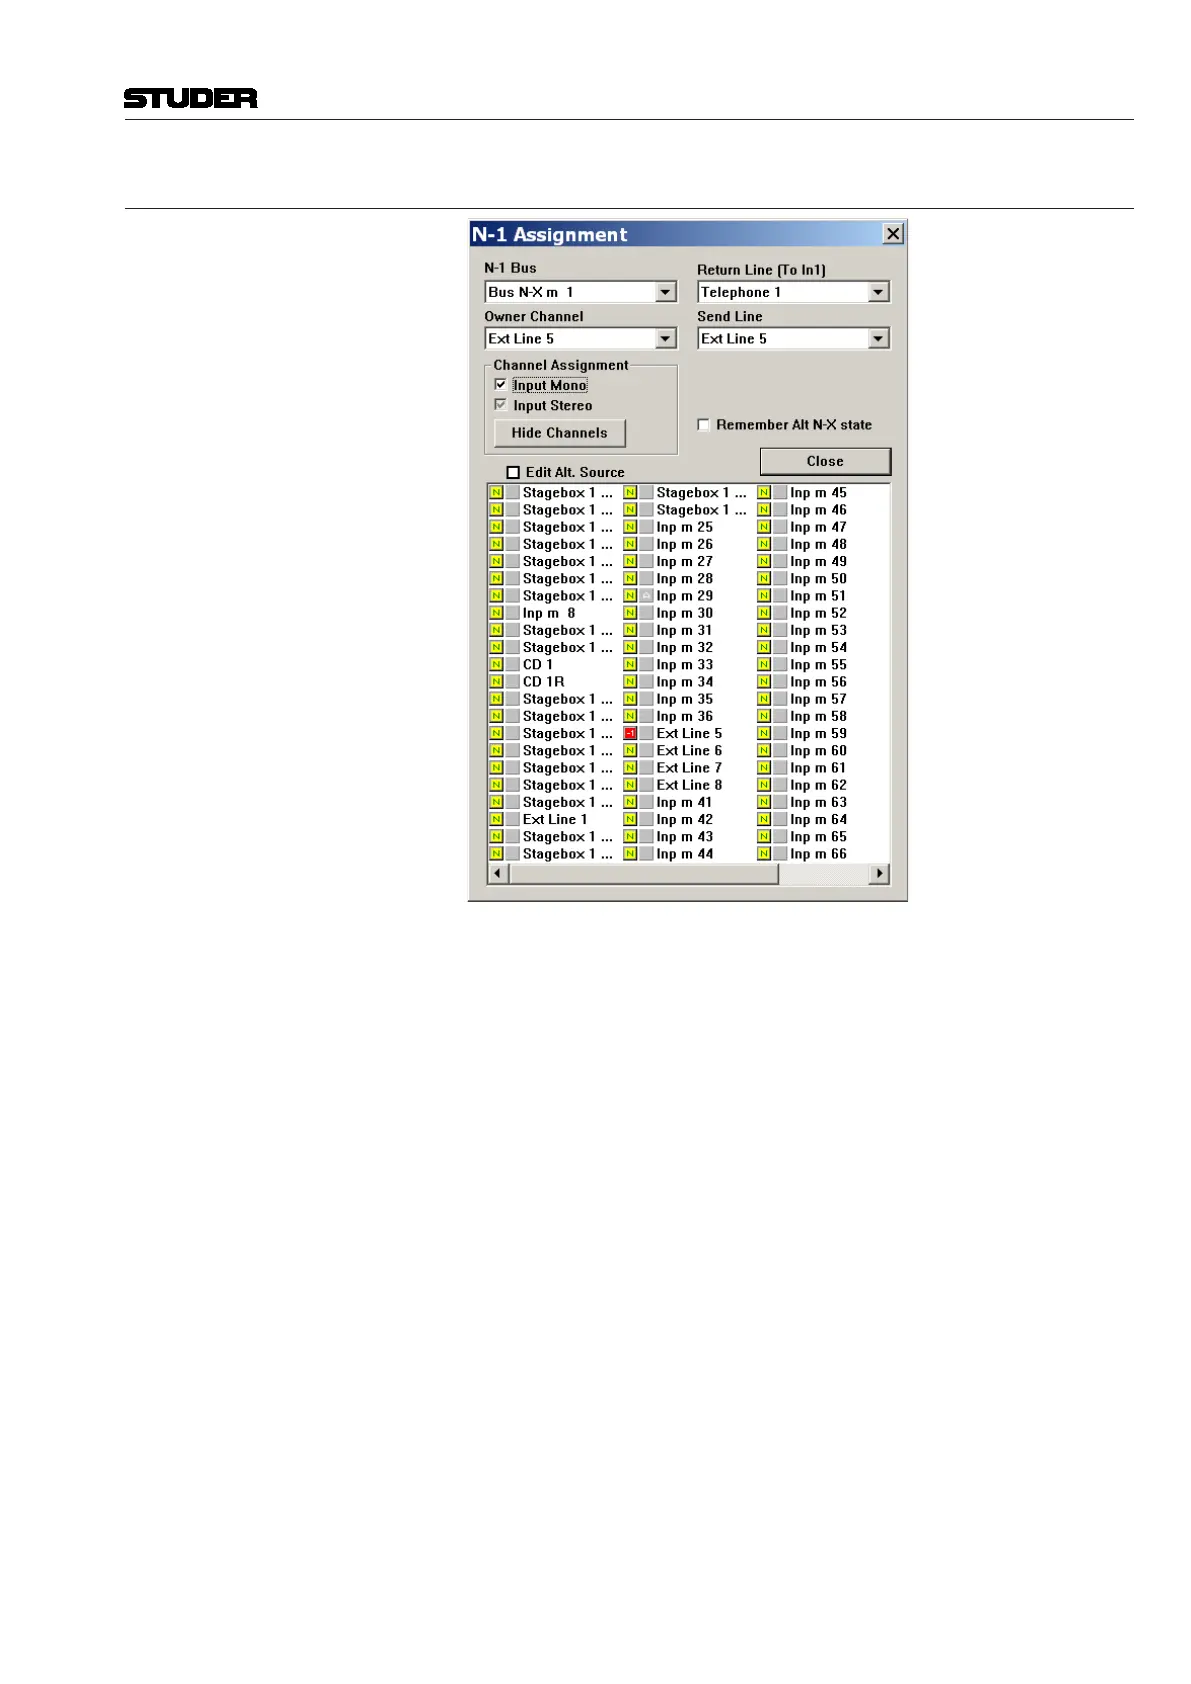The width and height of the screenshot is (1191, 1684).
Task: Click the red -1 icon beside Ext Line 5
Action: 630,734
